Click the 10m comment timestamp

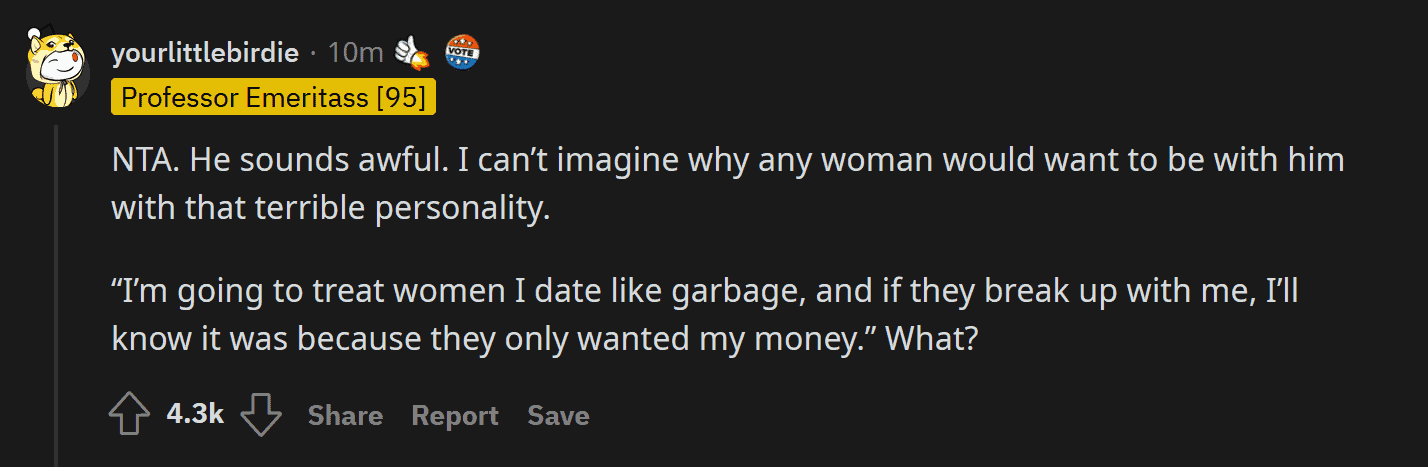[355, 53]
